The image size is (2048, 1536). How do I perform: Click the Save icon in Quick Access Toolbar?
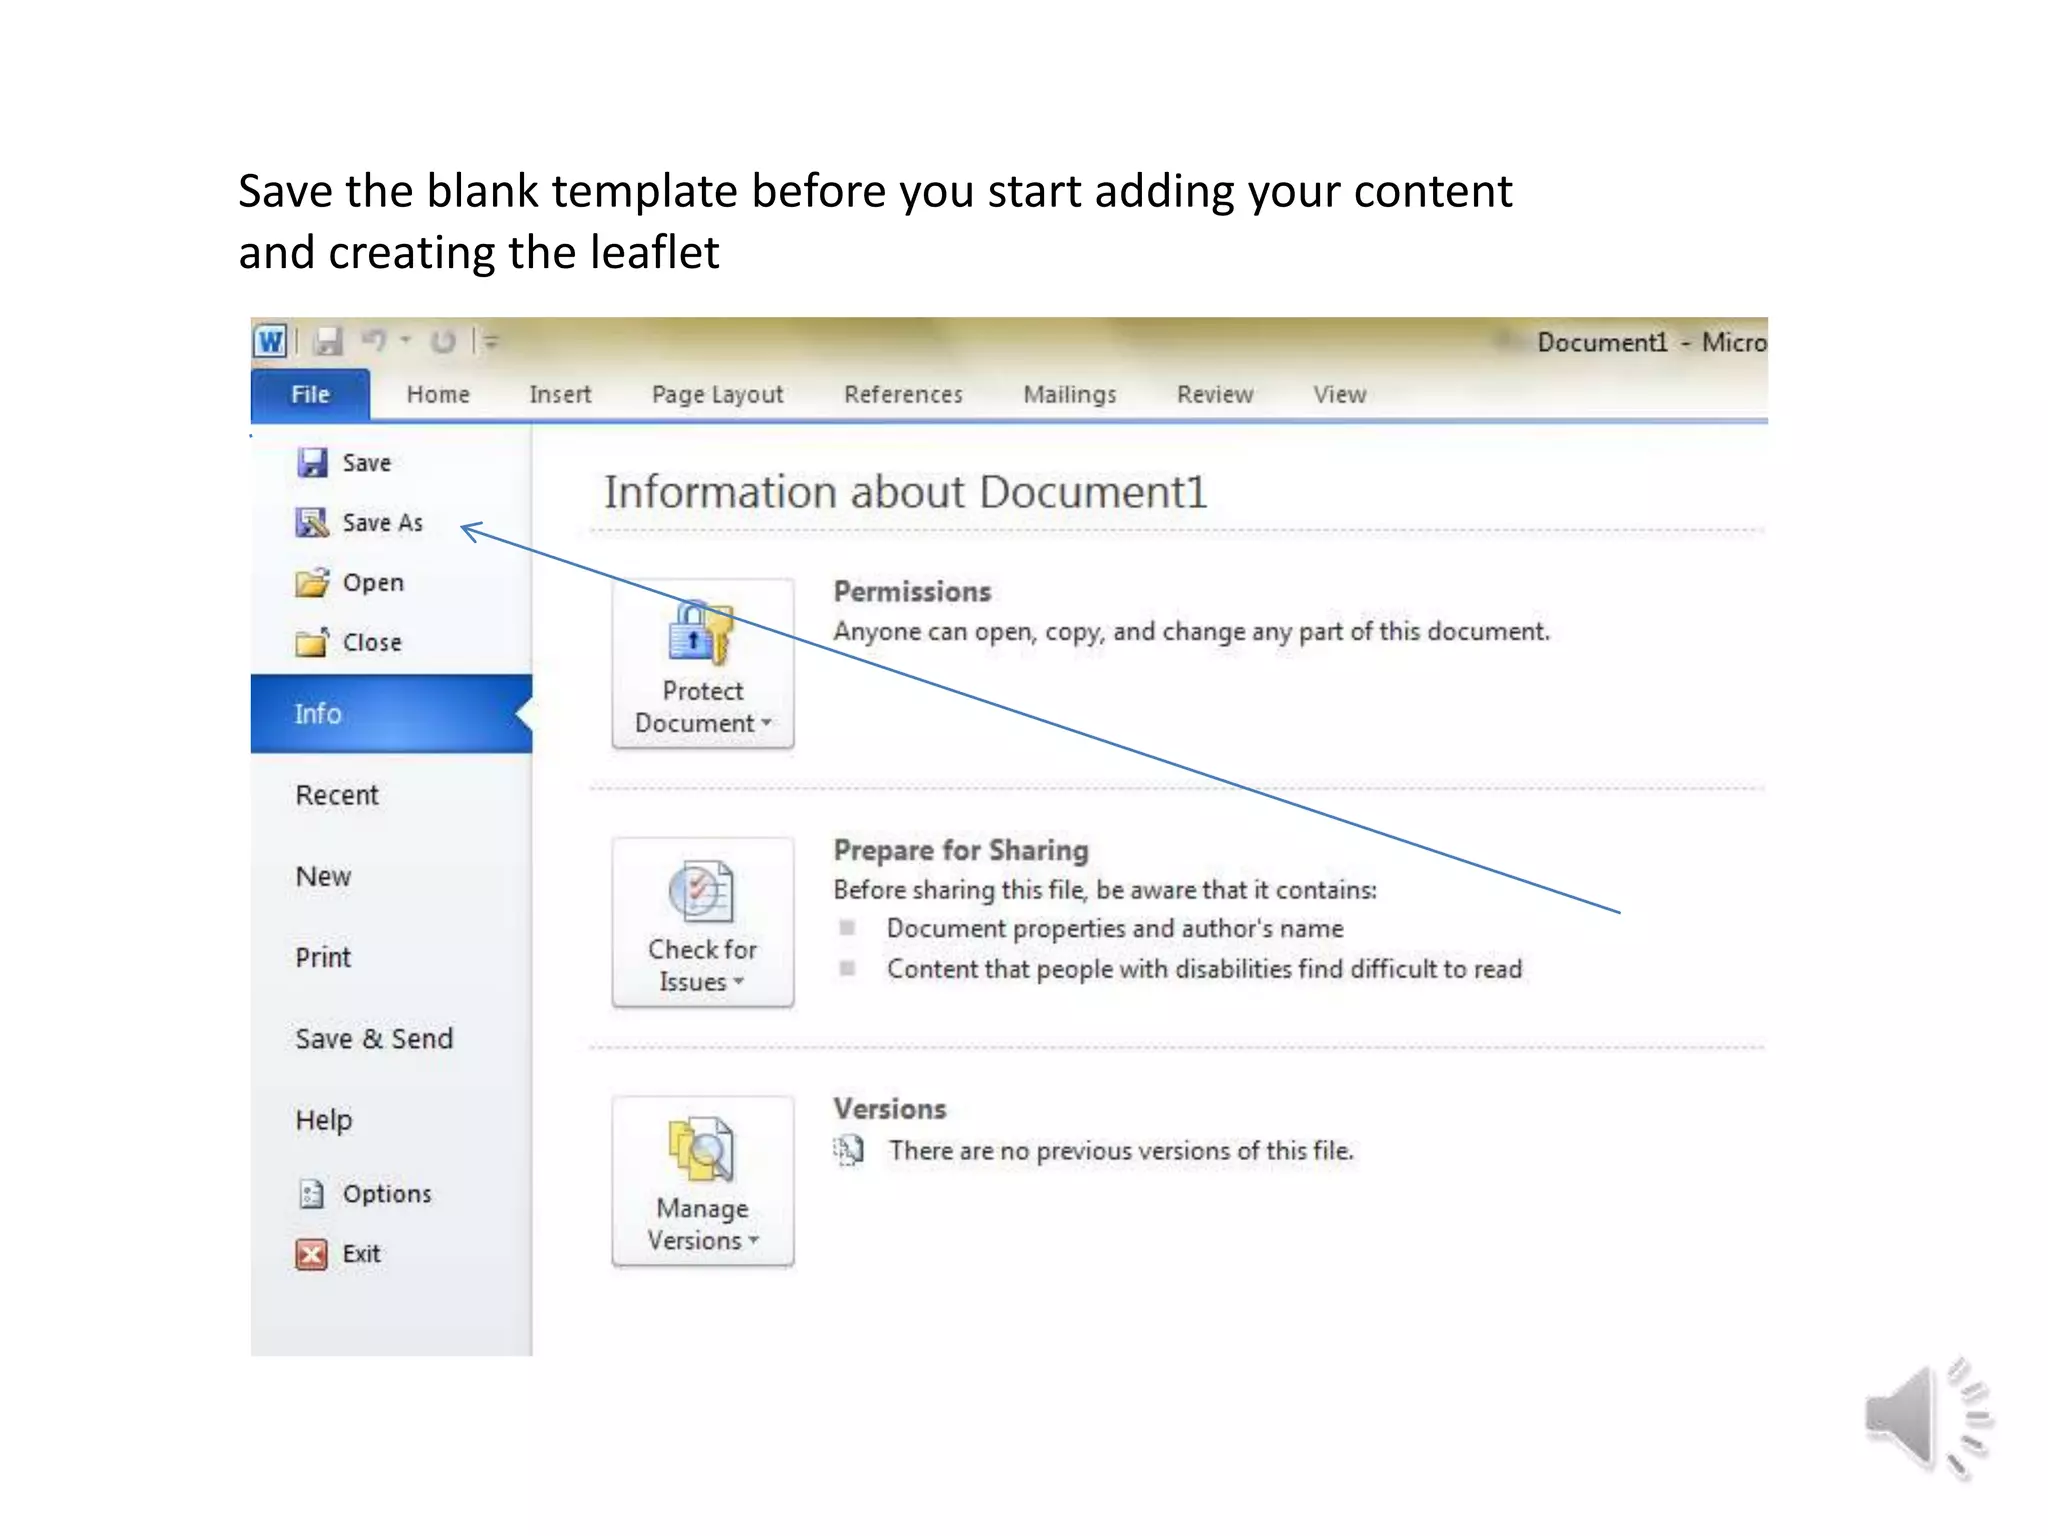coord(327,342)
